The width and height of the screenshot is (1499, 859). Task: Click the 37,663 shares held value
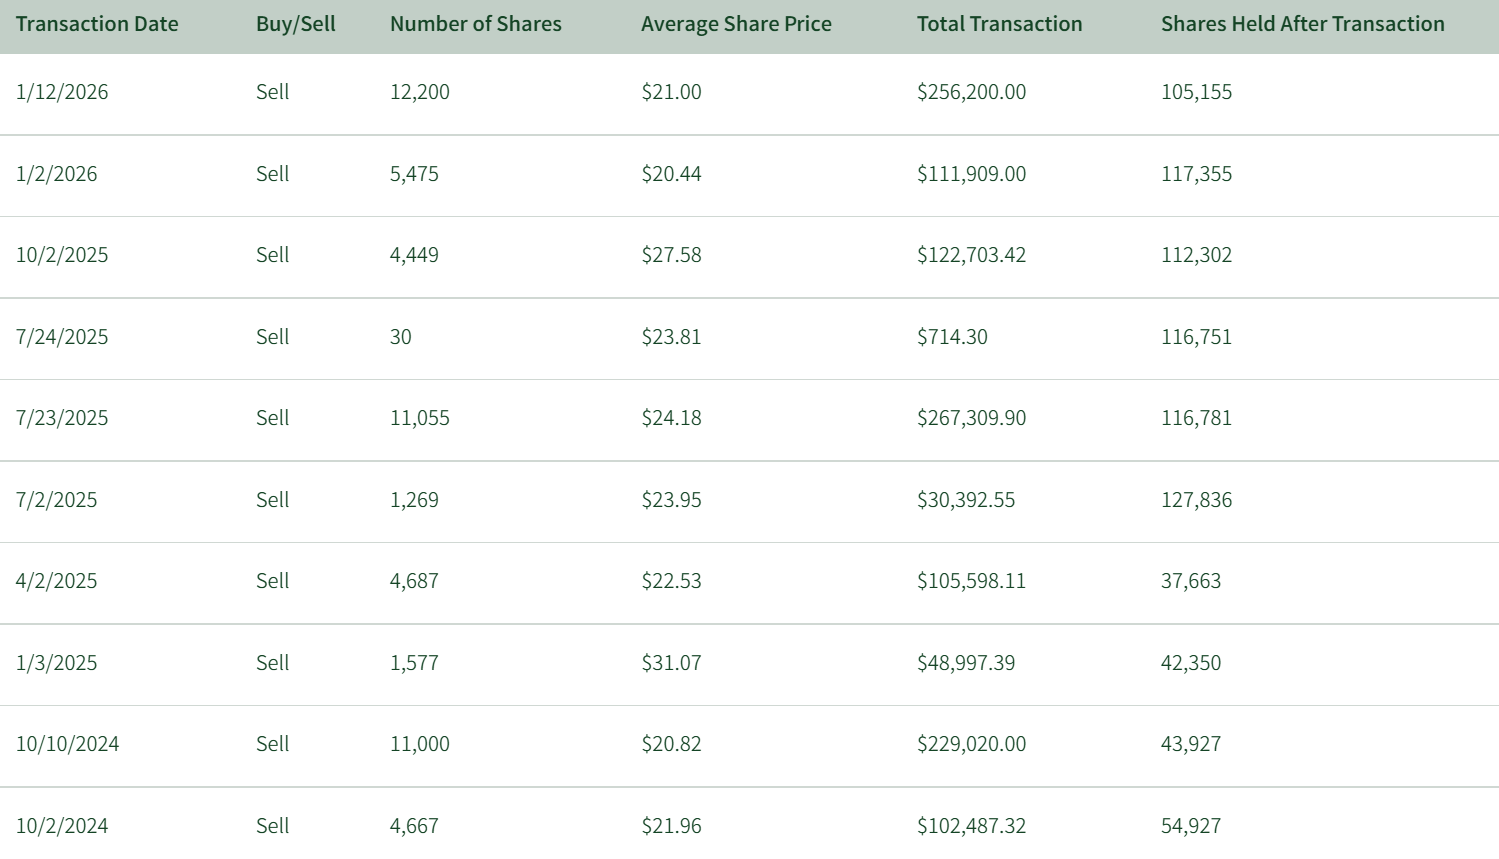[1190, 581]
